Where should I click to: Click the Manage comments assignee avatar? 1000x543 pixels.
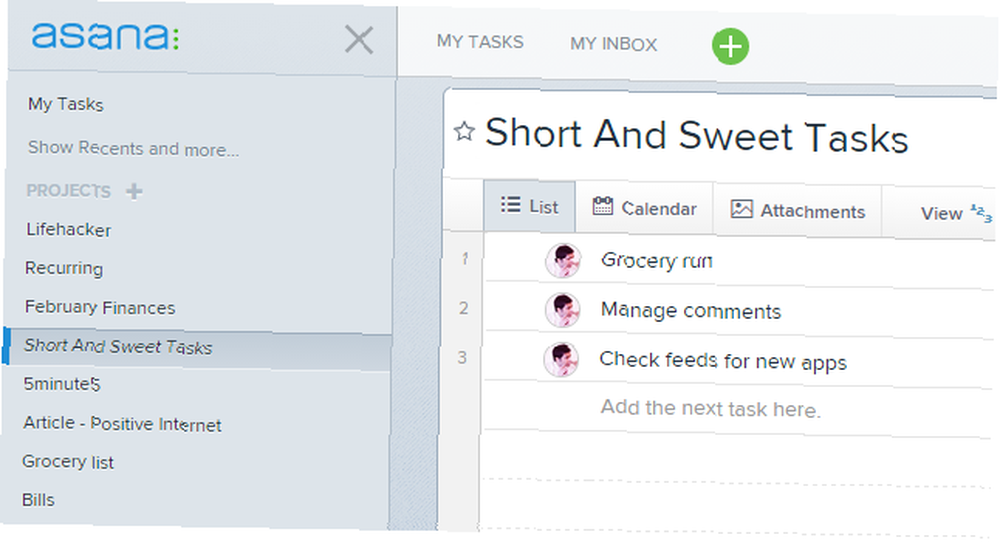pyautogui.click(x=562, y=310)
